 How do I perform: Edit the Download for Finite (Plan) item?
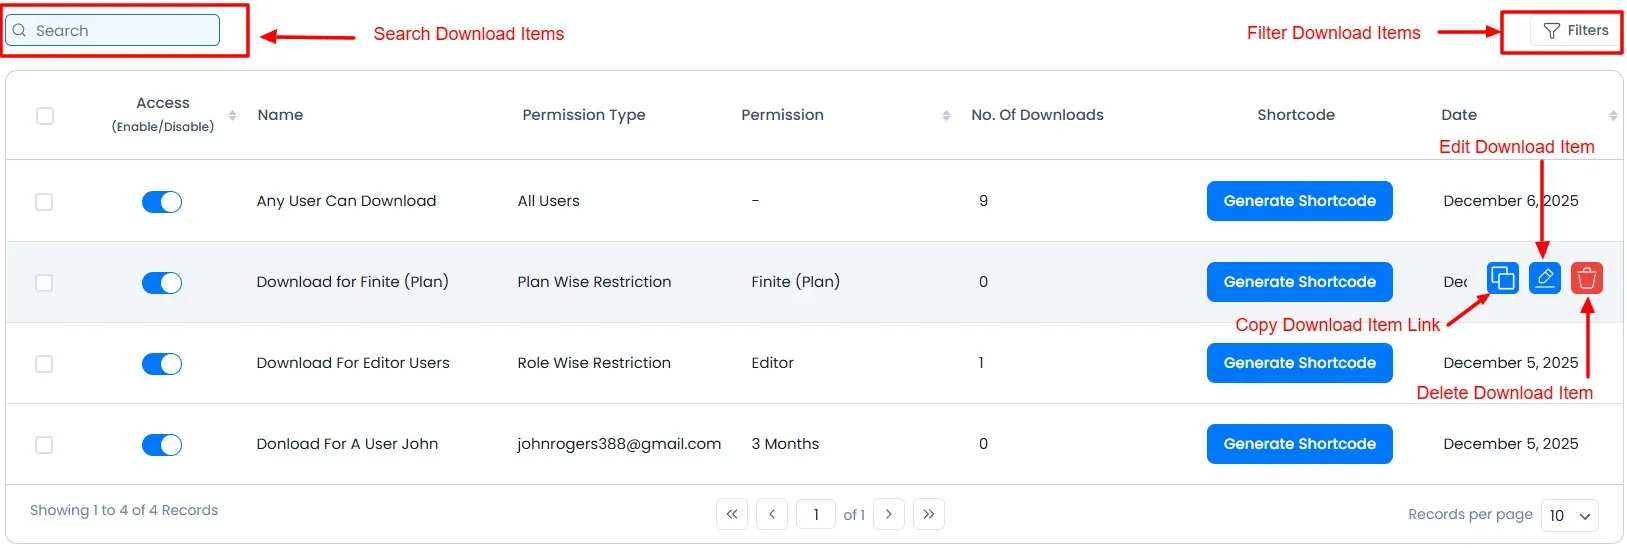(1545, 278)
